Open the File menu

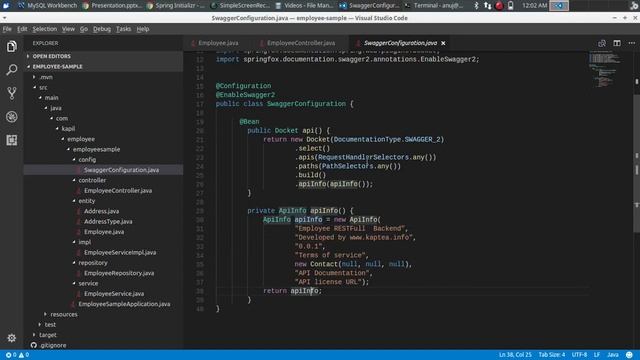coord(7,29)
